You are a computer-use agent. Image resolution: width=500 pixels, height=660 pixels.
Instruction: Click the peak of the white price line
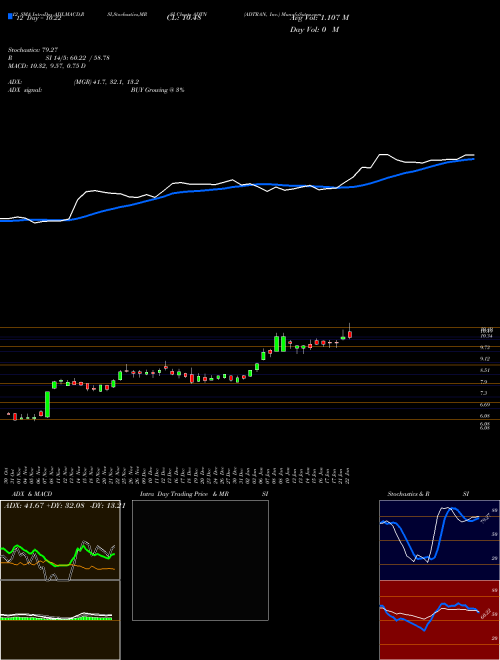383,154
